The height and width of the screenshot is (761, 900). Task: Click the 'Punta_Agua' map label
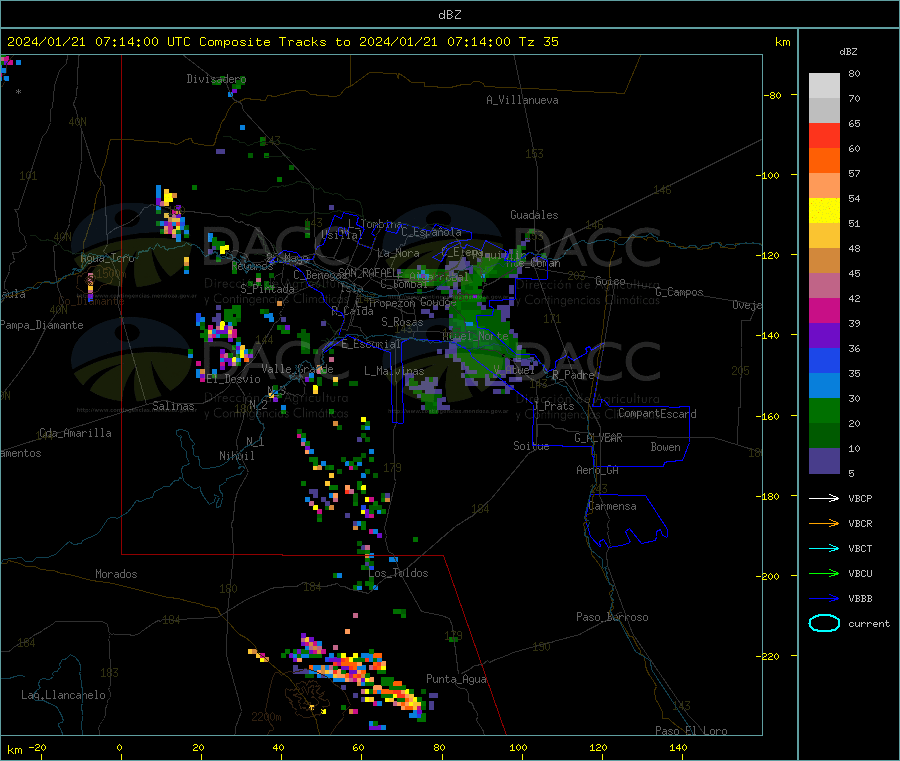[456, 679]
